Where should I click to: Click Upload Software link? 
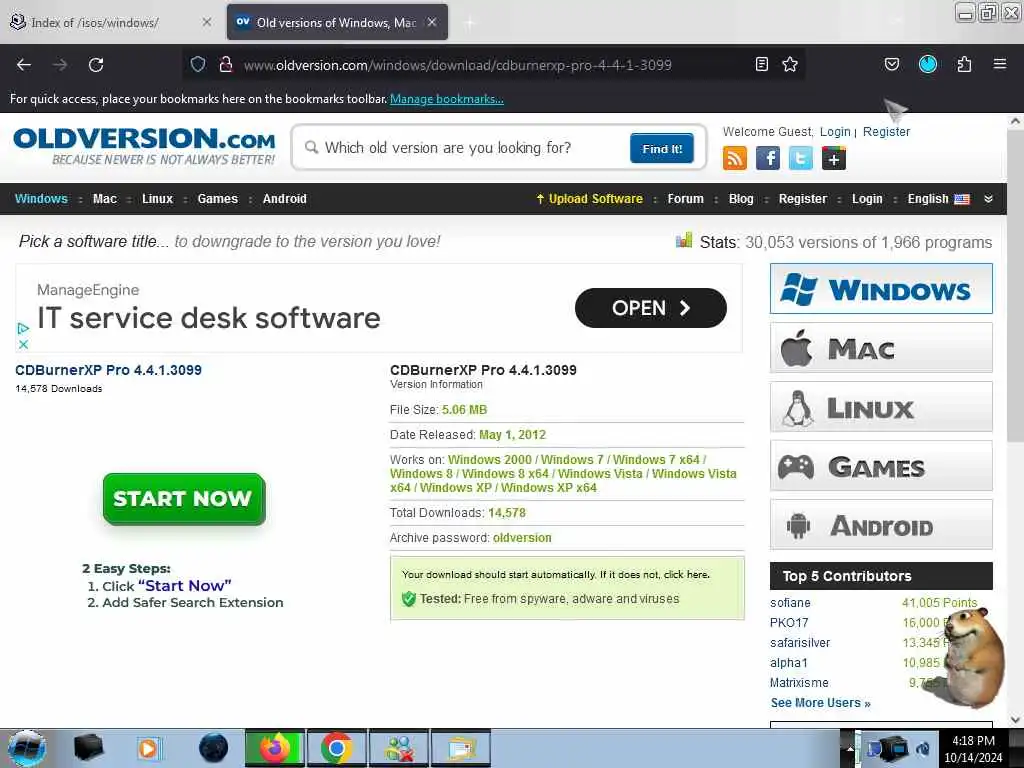[589, 199]
